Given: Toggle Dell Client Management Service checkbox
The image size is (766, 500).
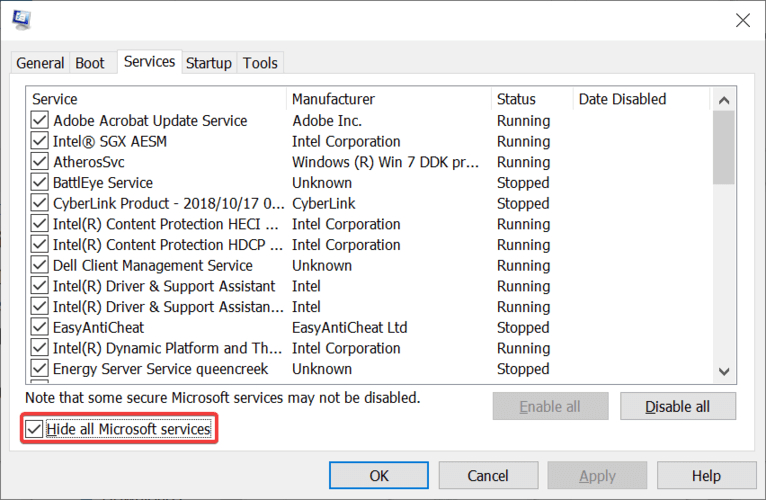Looking at the screenshot, I should click(40, 265).
